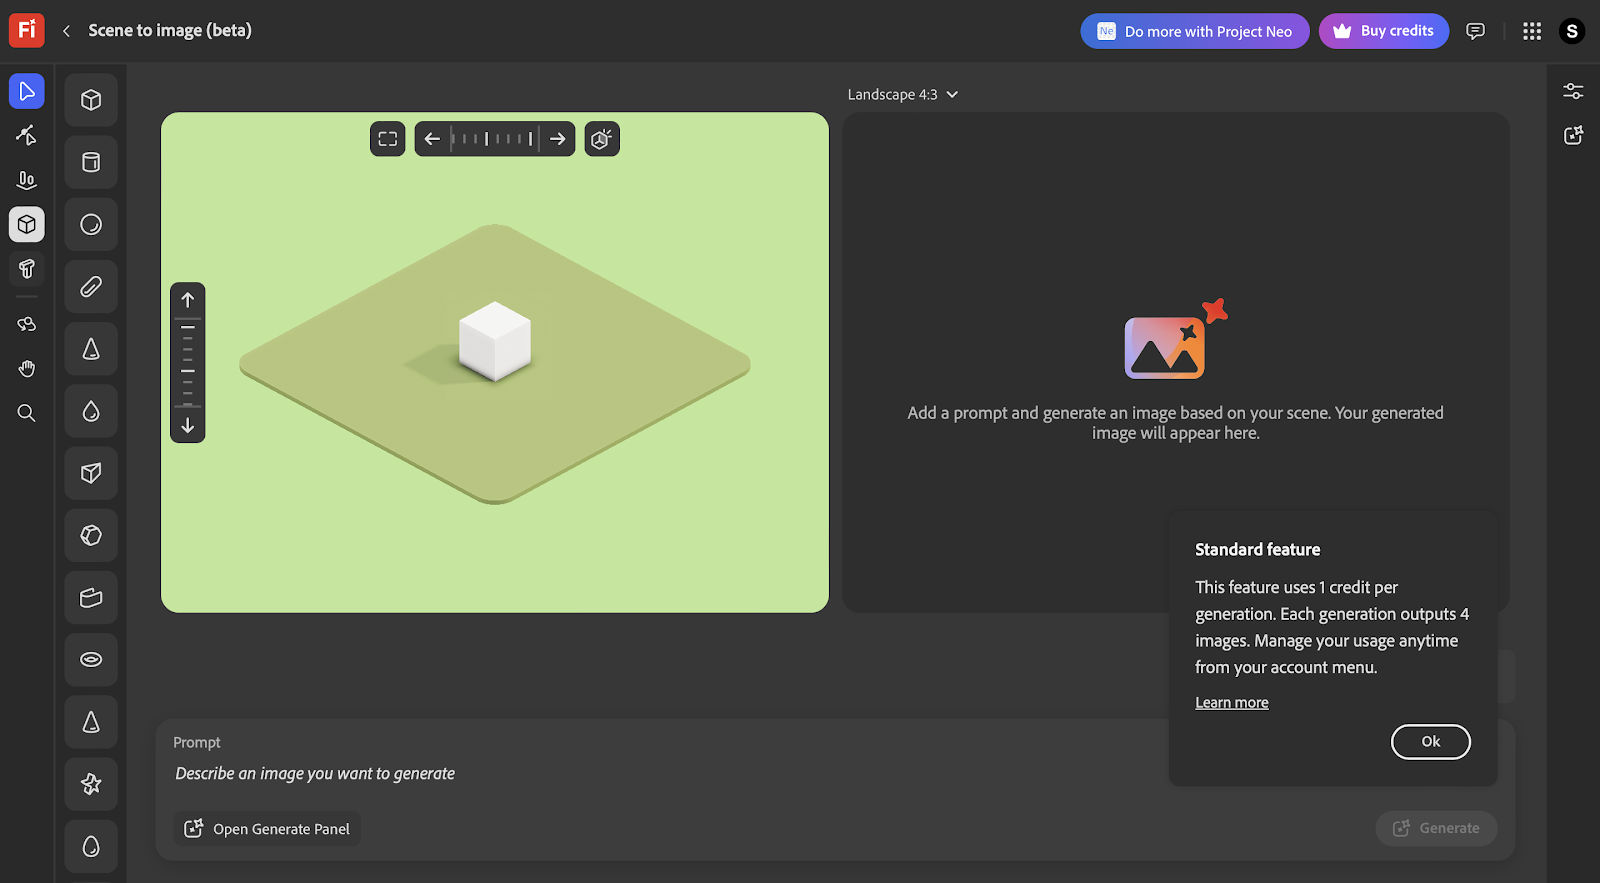Expand the Landscape 4:3 aspect ratio dropdown

[902, 94]
